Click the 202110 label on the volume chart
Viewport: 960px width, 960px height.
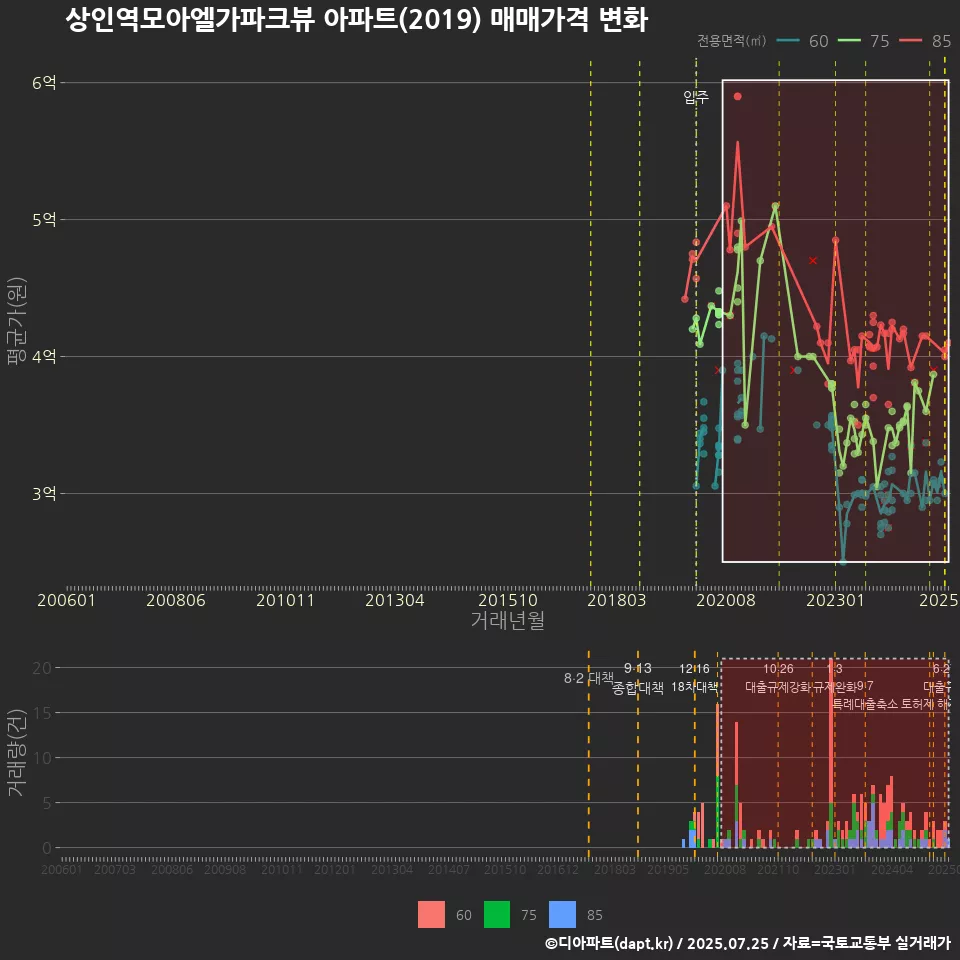[778, 869]
